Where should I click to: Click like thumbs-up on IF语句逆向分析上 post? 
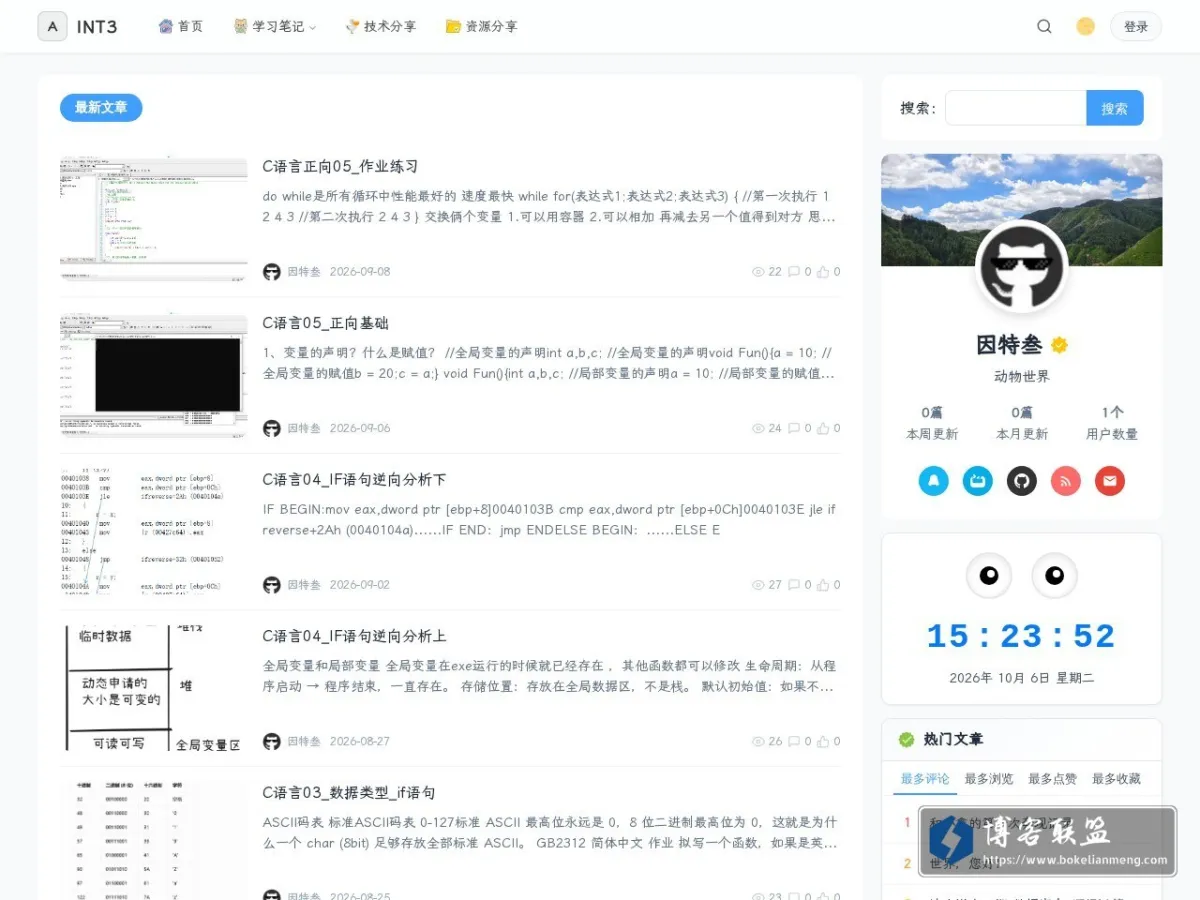[x=823, y=741]
